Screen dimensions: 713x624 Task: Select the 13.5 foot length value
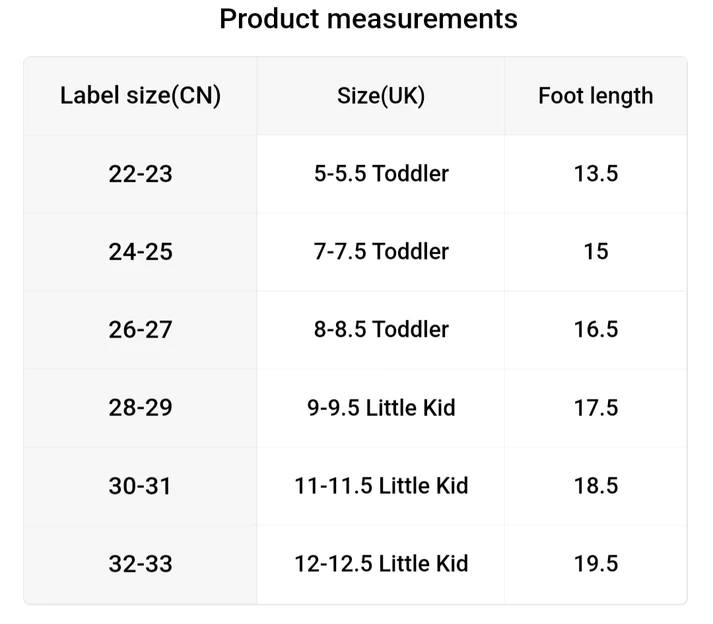point(596,173)
